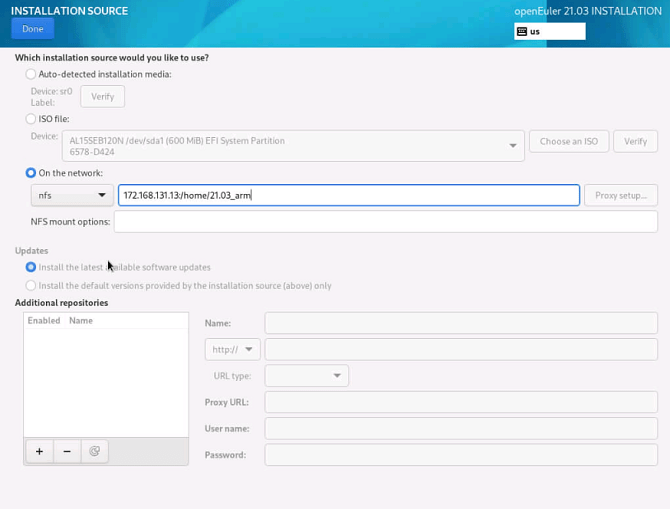Click the repository Name field

(461, 323)
